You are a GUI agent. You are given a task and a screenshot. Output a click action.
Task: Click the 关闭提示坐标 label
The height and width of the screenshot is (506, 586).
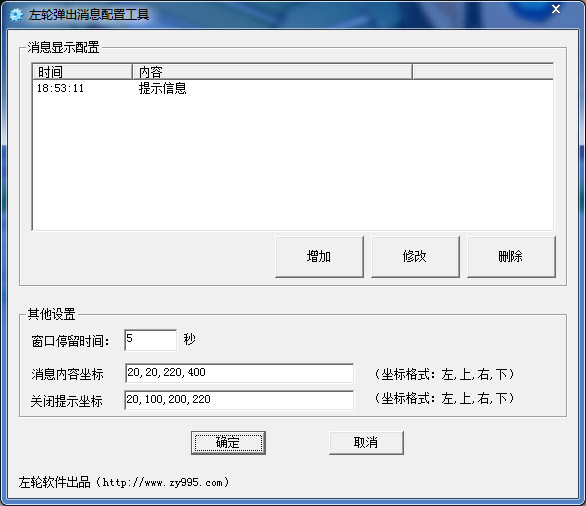67,401
